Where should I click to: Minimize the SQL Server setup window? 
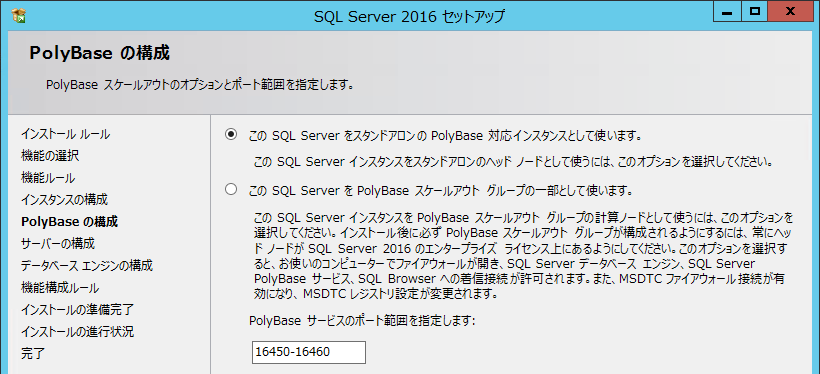click(727, 11)
